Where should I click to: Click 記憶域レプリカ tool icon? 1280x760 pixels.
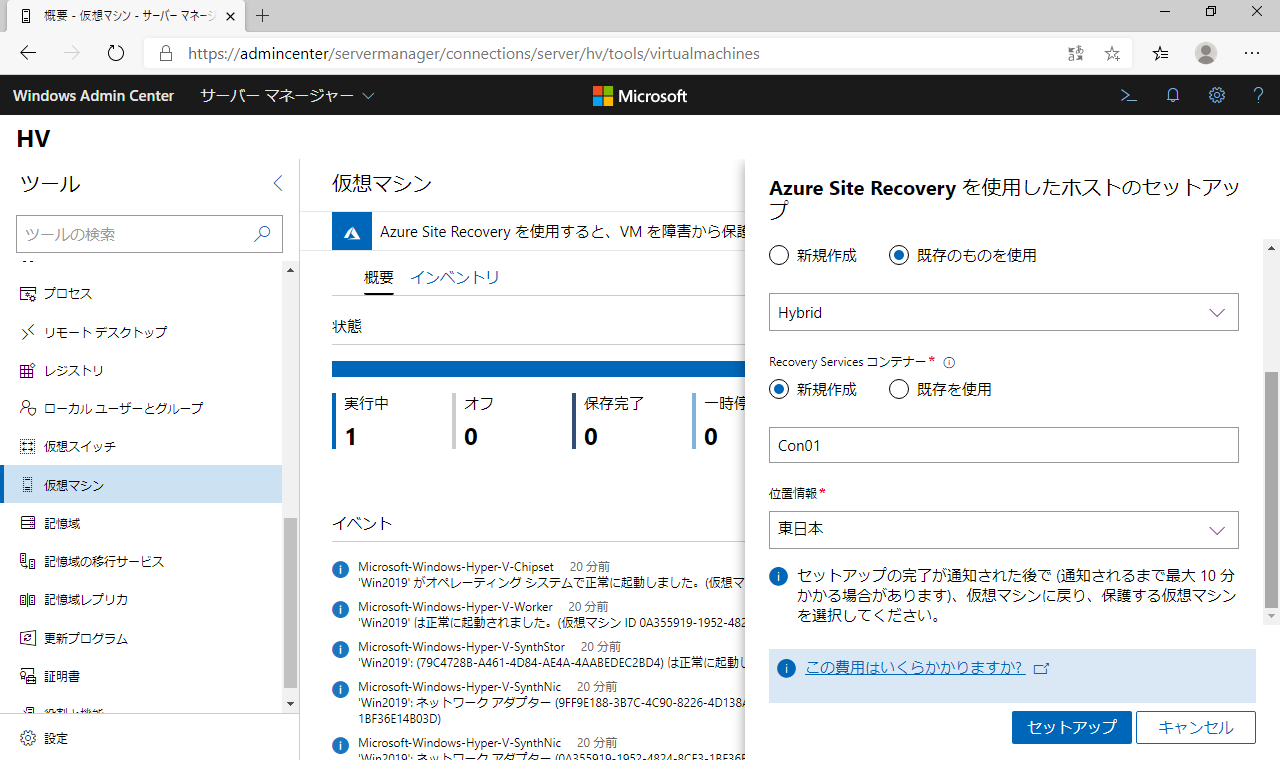28,600
